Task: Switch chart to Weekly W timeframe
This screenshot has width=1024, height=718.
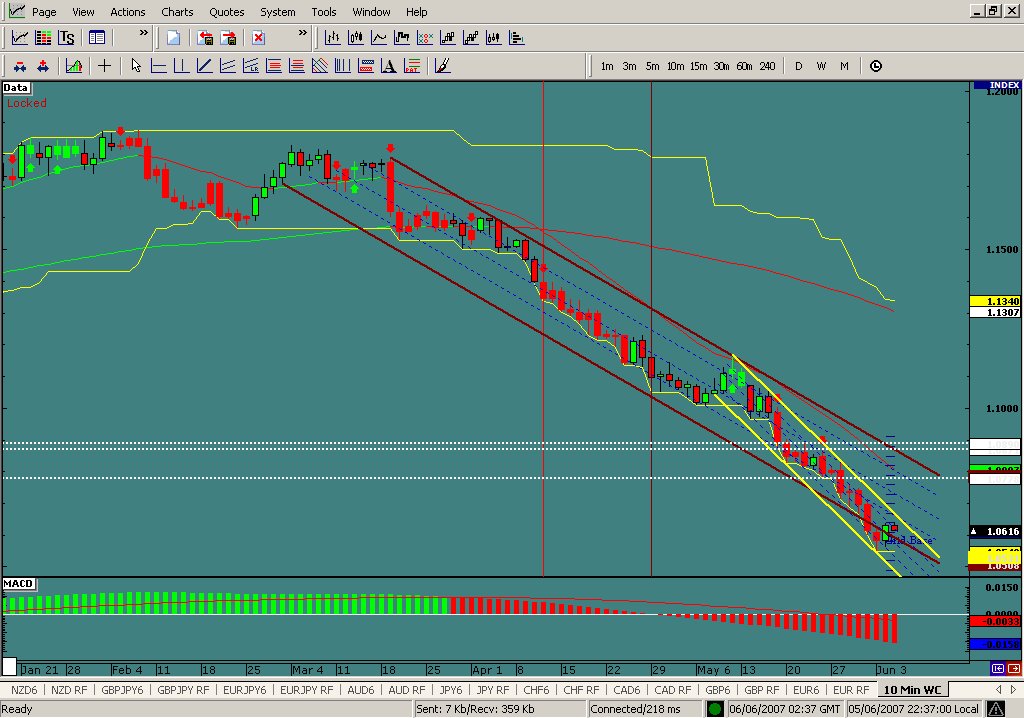Action: pos(821,66)
